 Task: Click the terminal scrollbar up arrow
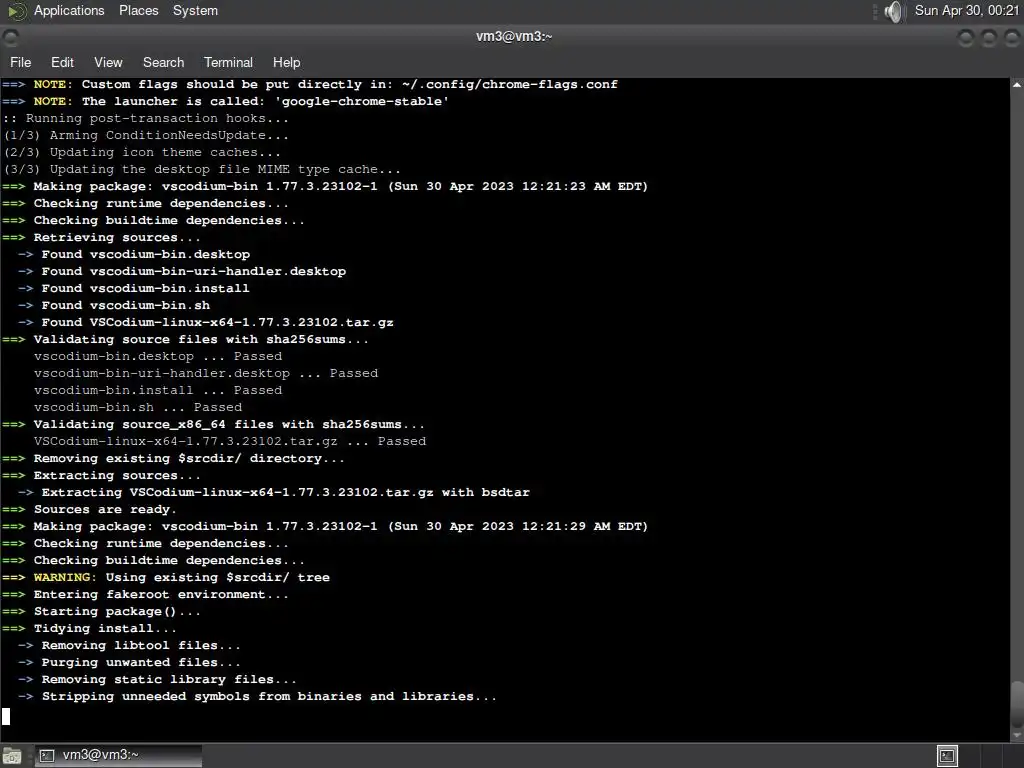point(1017,85)
